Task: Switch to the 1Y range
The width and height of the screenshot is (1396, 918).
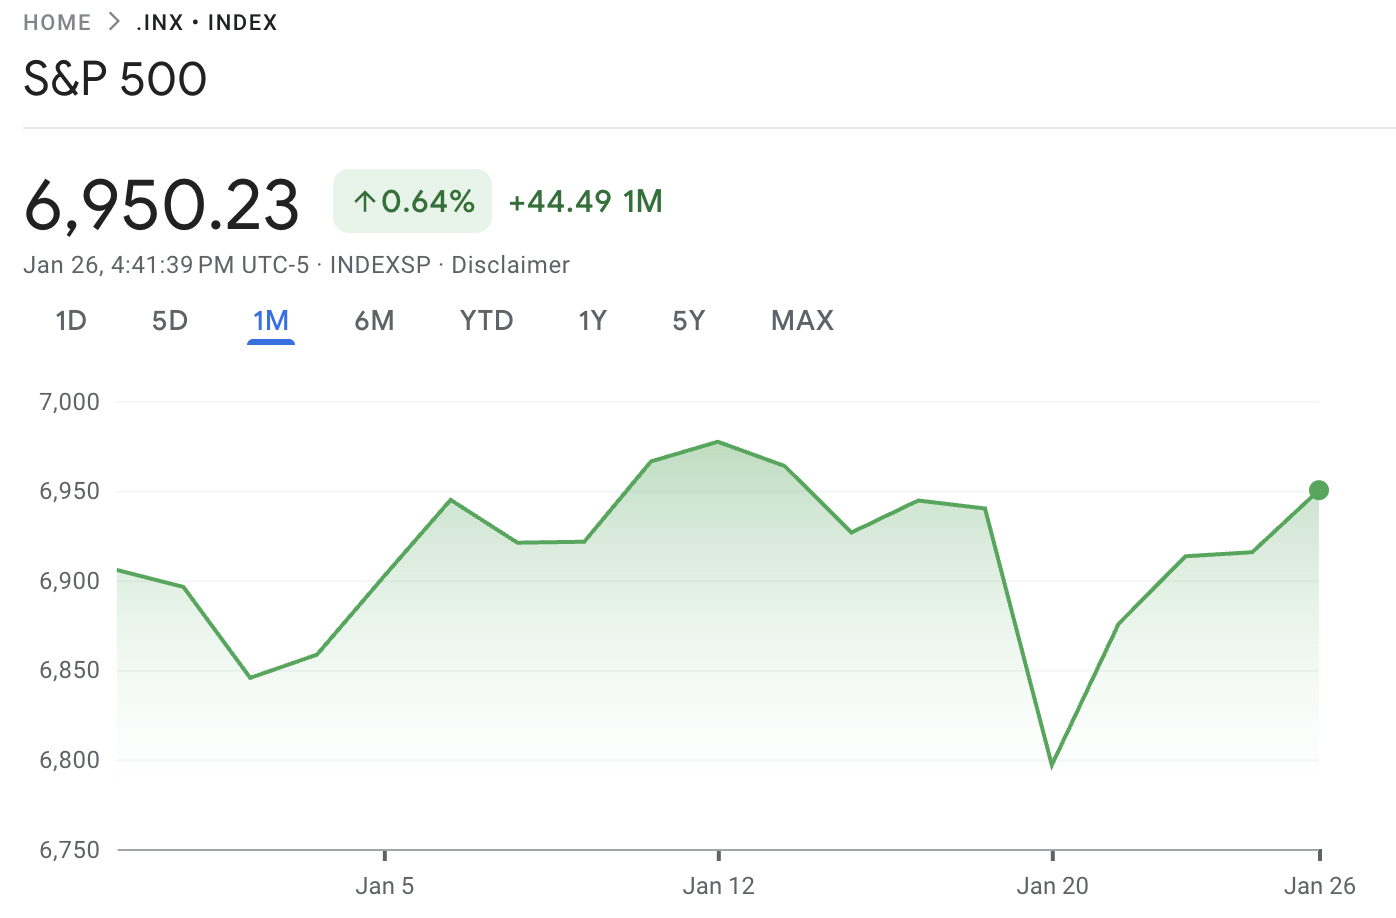Action: [x=592, y=320]
